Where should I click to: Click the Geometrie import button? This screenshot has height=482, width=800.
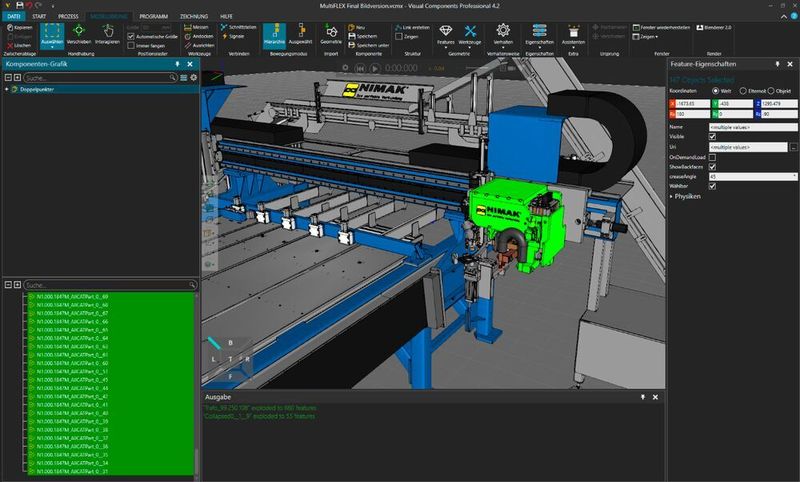pyautogui.click(x=331, y=35)
